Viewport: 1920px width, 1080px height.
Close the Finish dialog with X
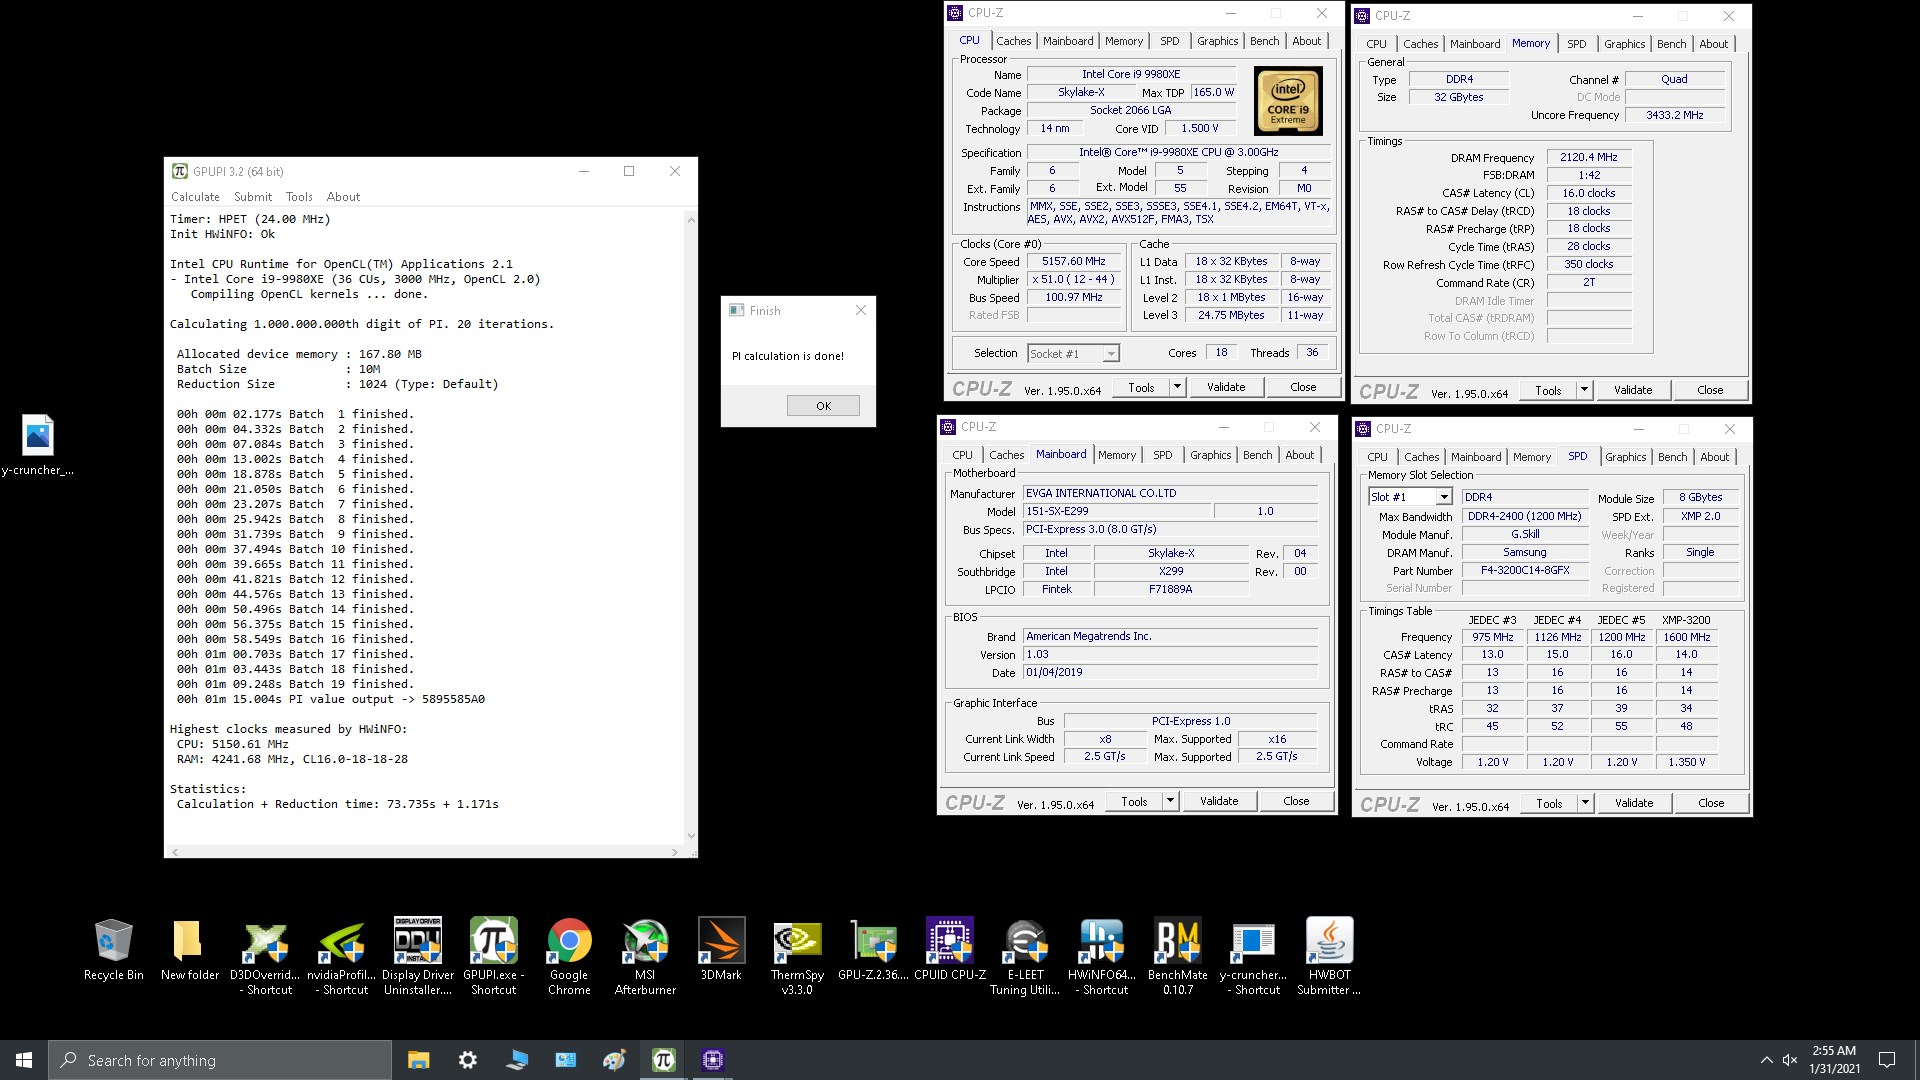tap(861, 311)
